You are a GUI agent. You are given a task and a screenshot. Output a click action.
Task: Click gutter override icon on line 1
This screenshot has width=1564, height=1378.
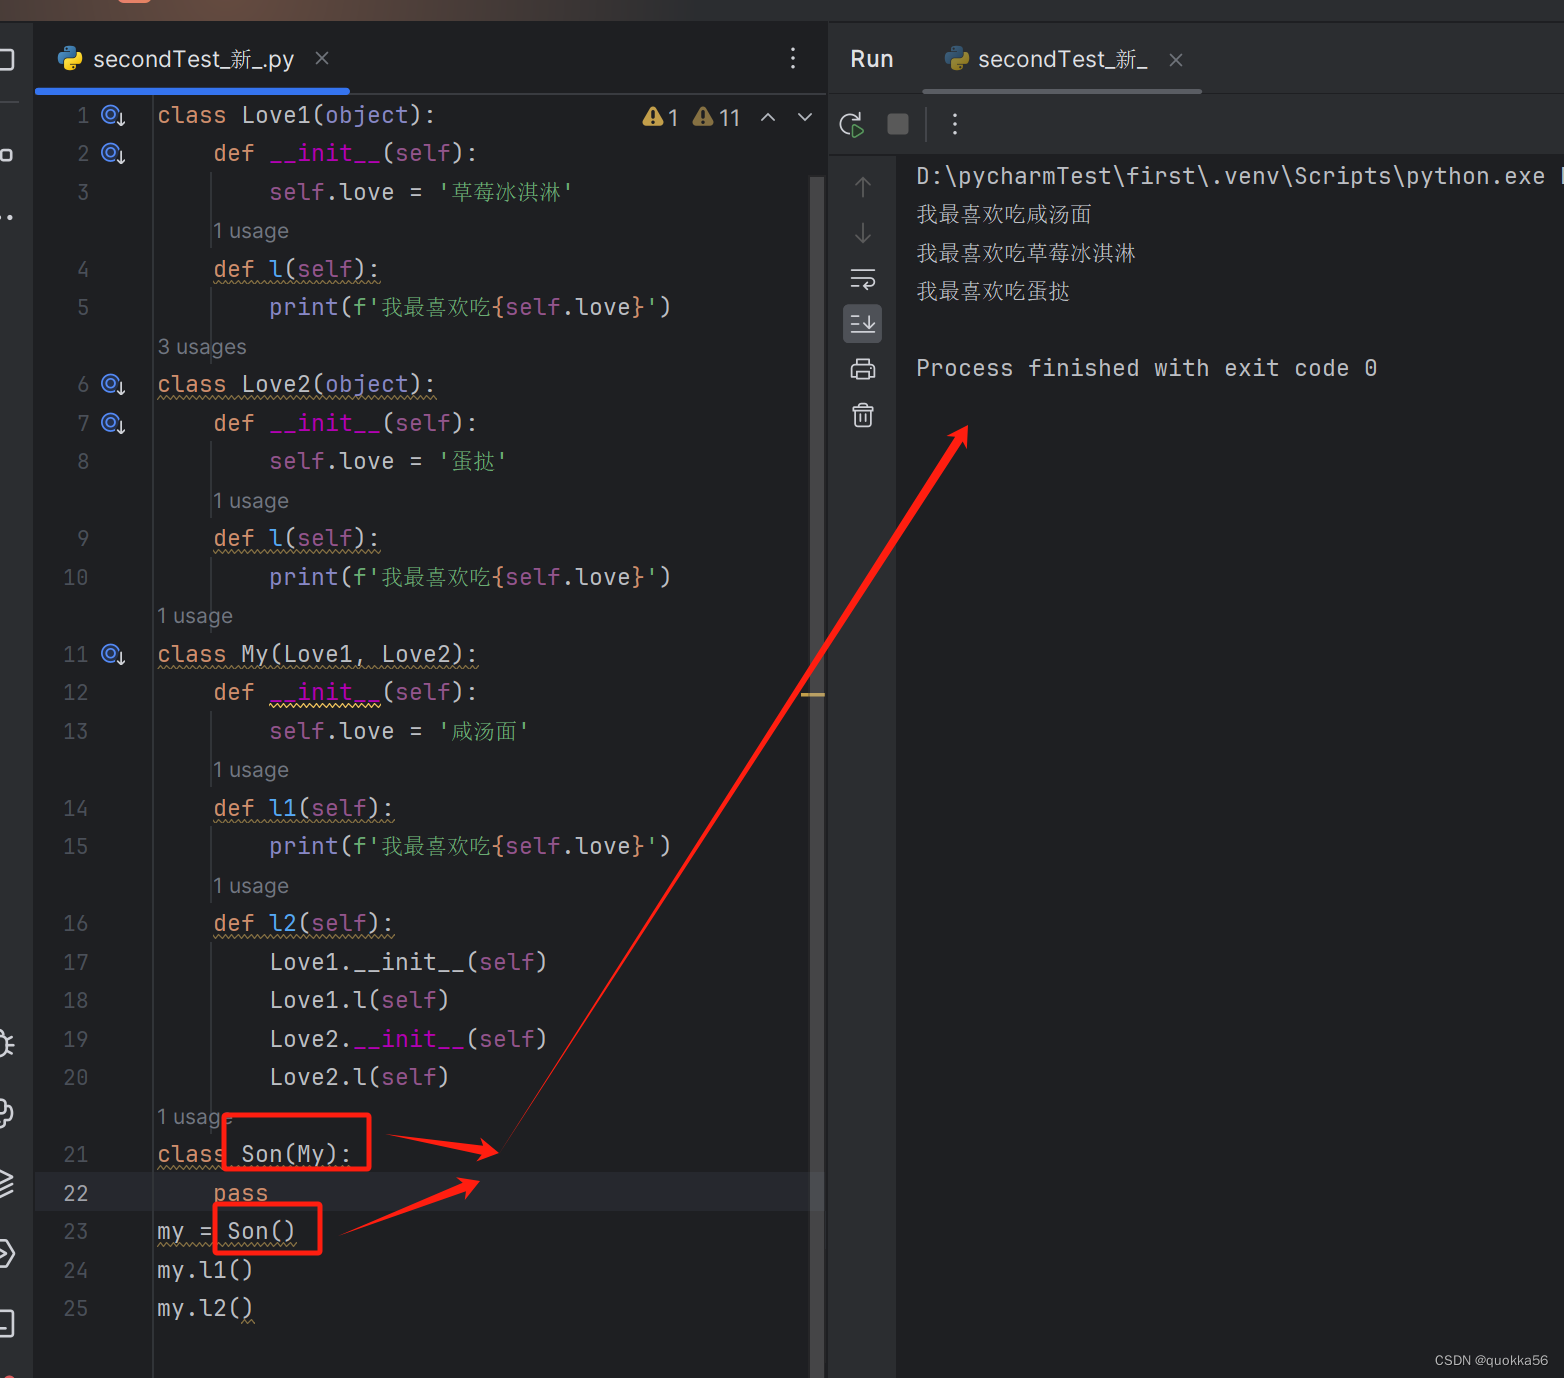click(113, 116)
